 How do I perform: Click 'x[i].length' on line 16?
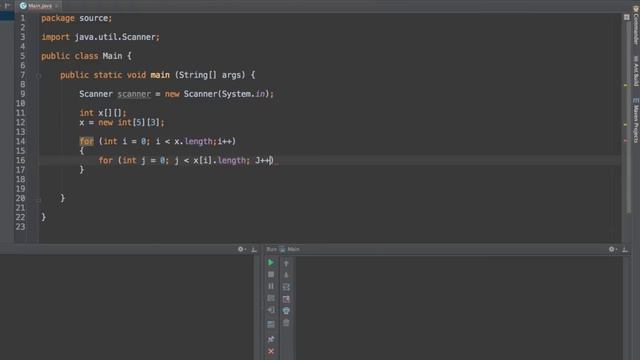pos(220,160)
